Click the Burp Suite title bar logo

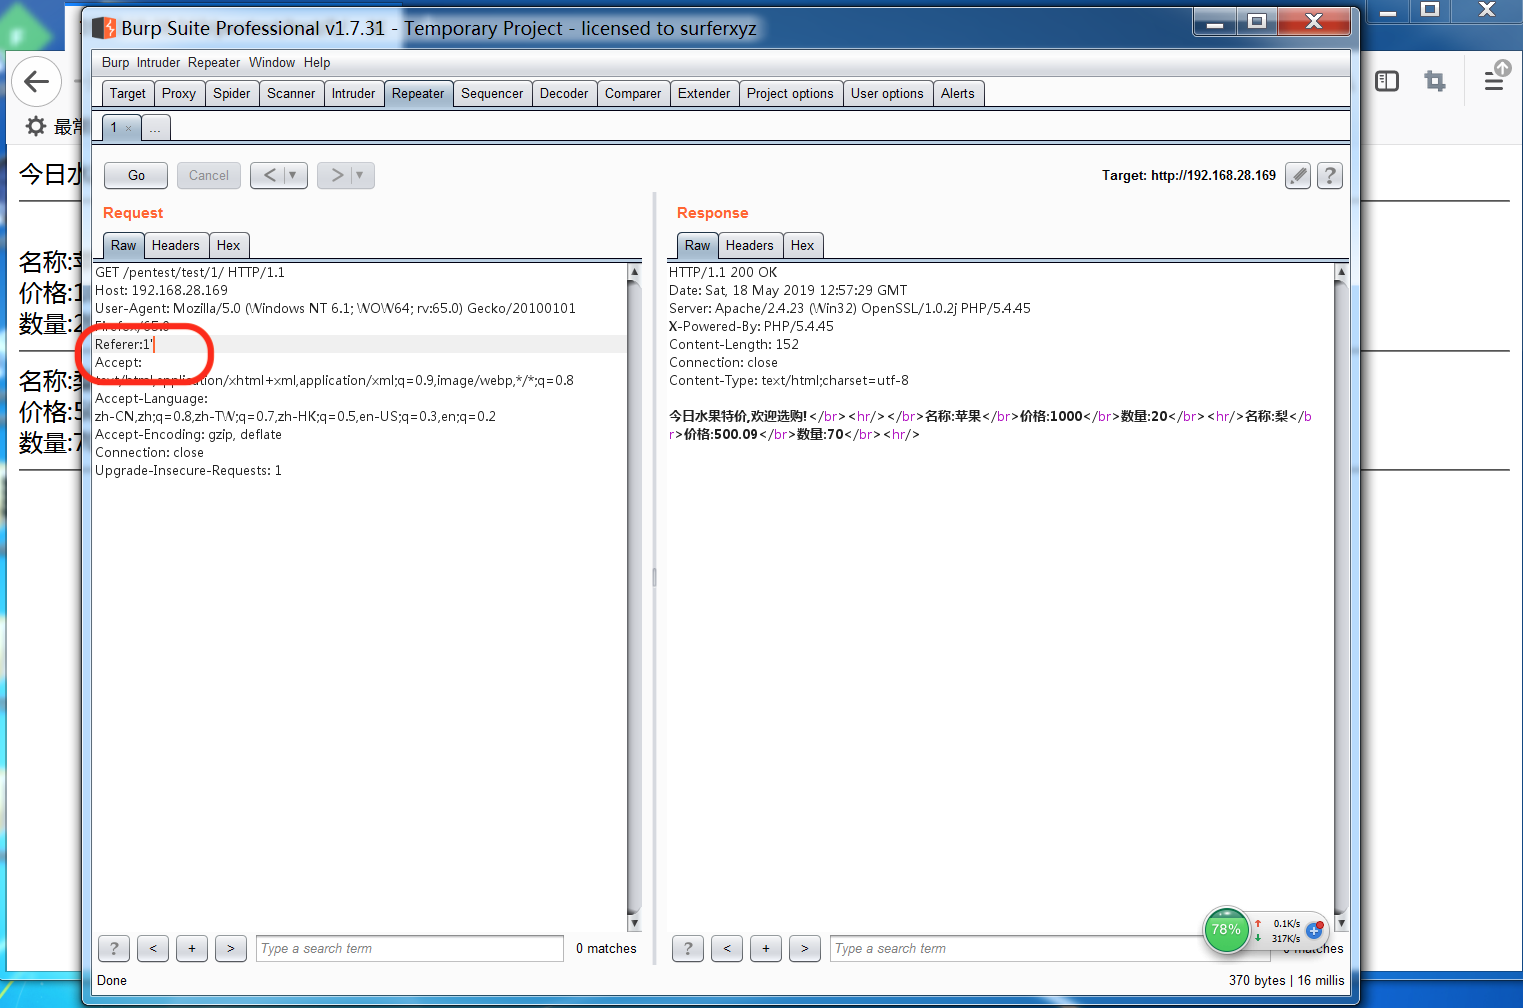106,28
